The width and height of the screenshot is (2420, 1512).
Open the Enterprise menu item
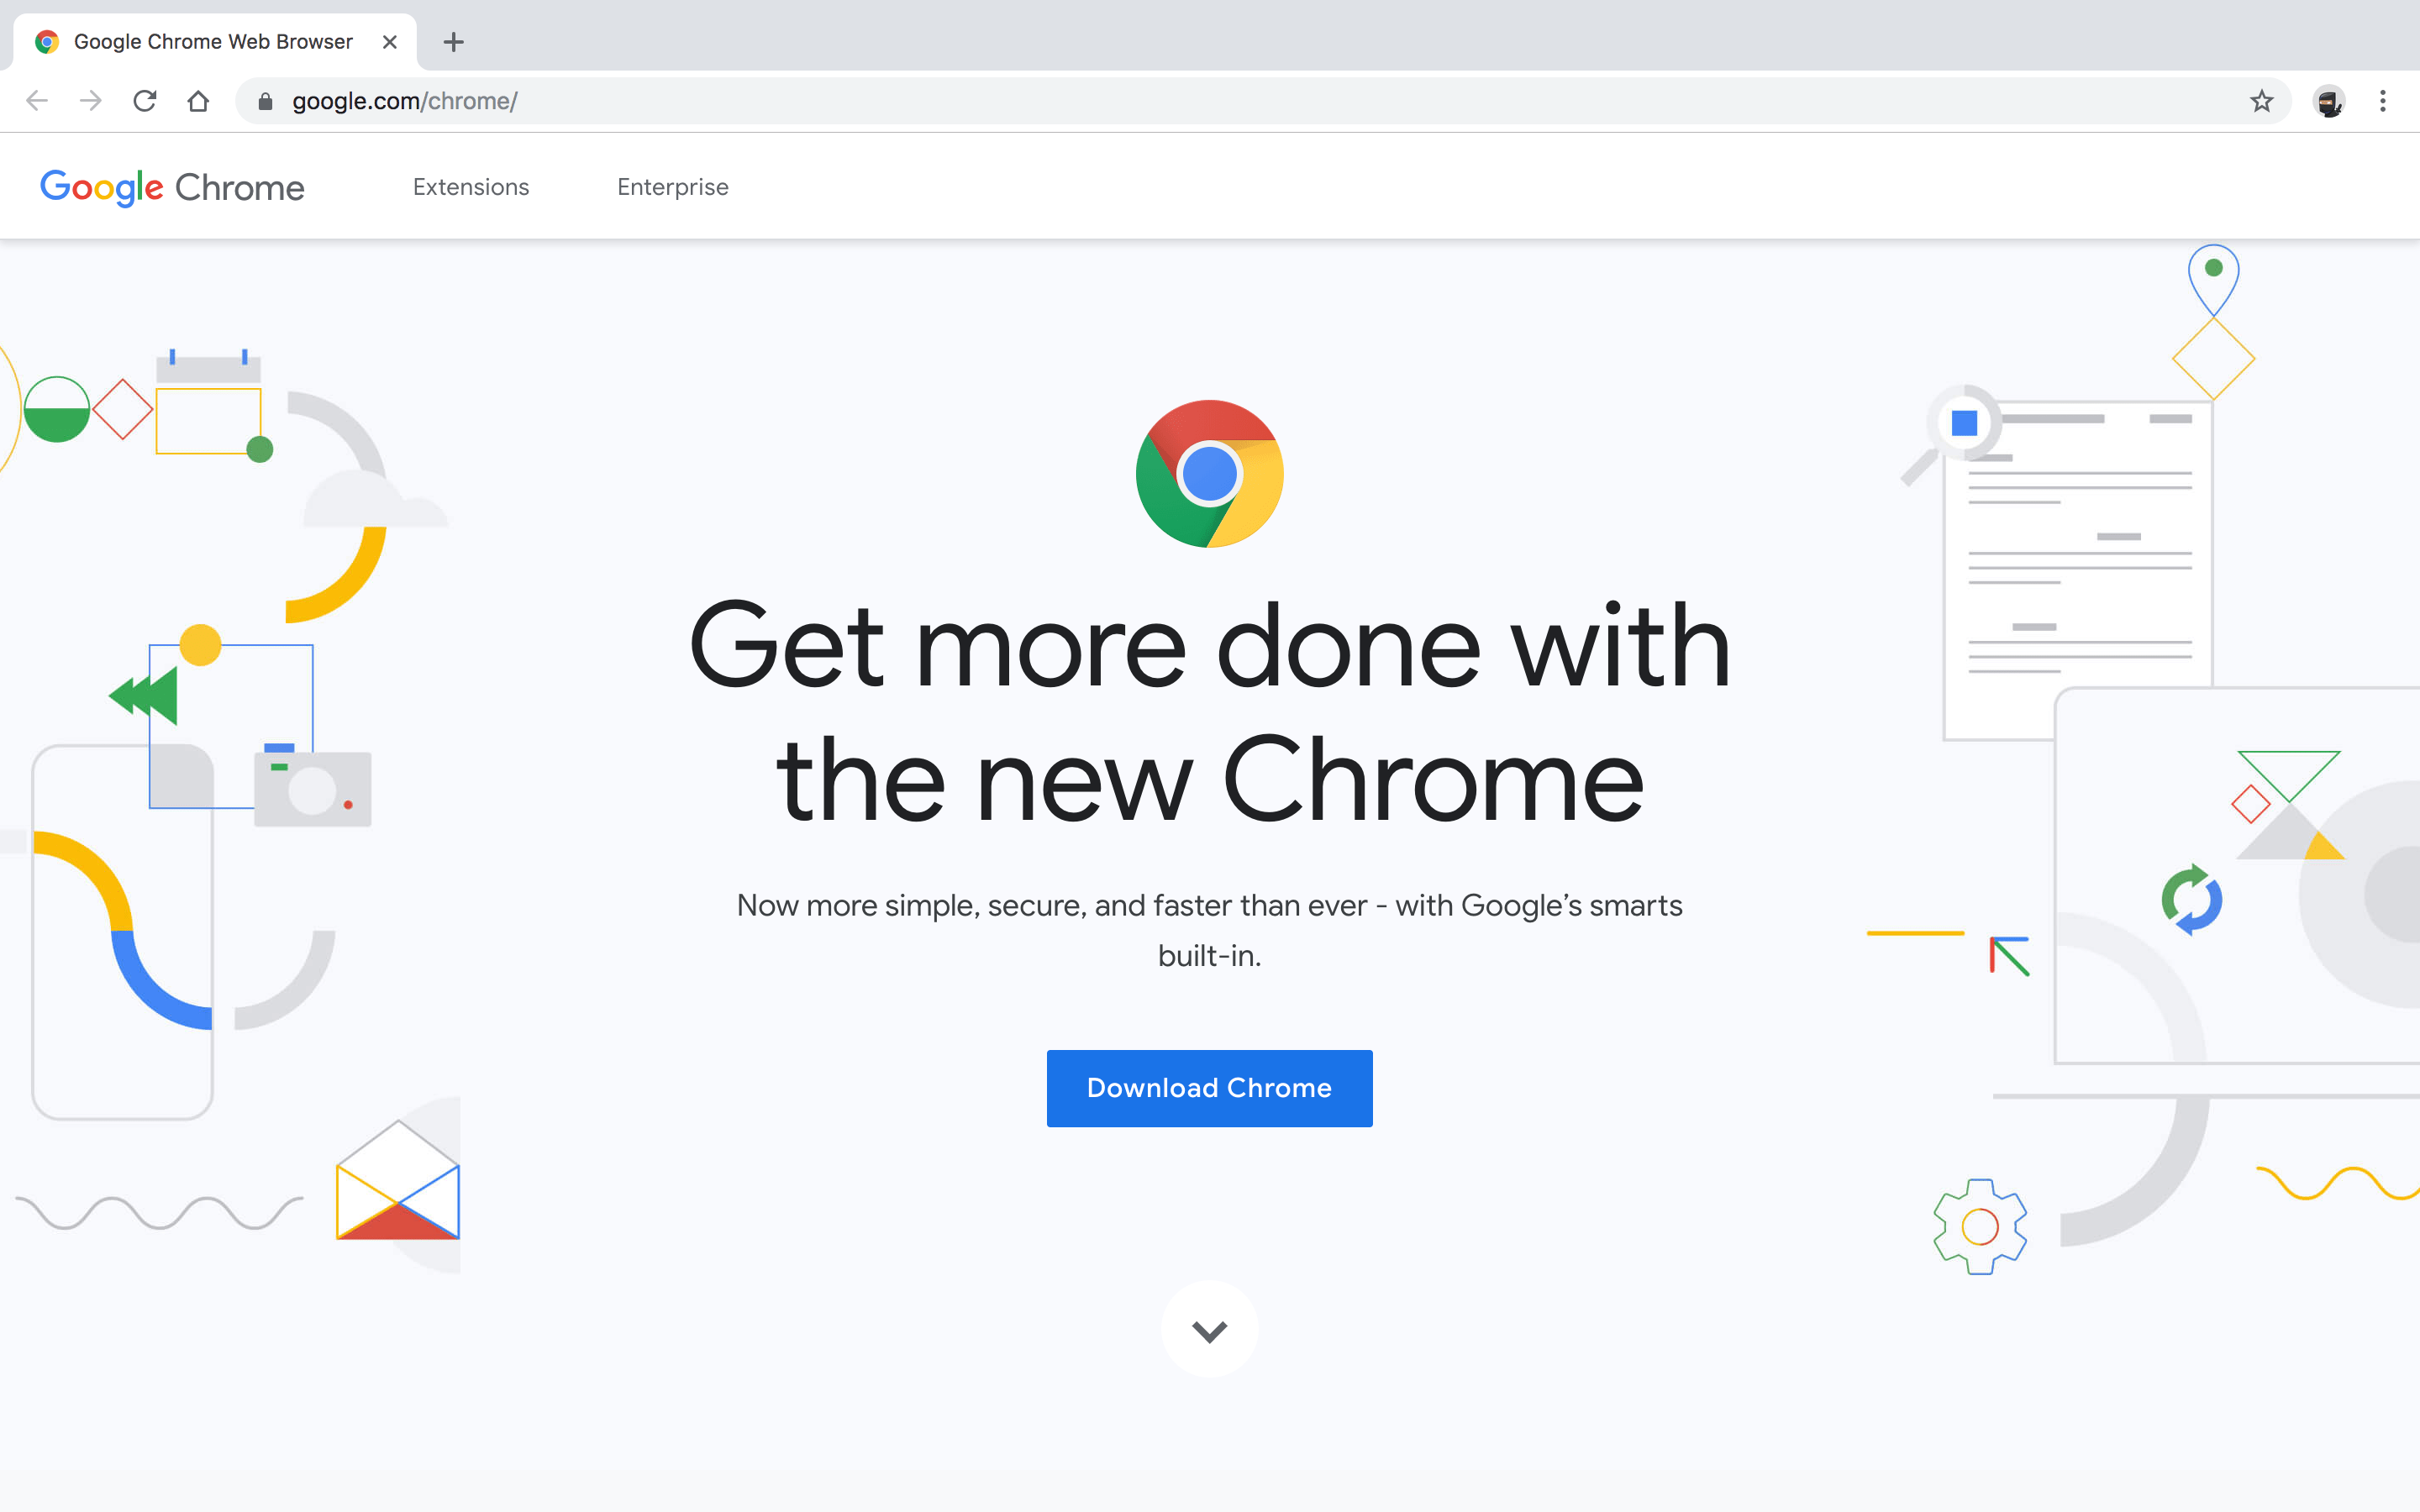(671, 186)
